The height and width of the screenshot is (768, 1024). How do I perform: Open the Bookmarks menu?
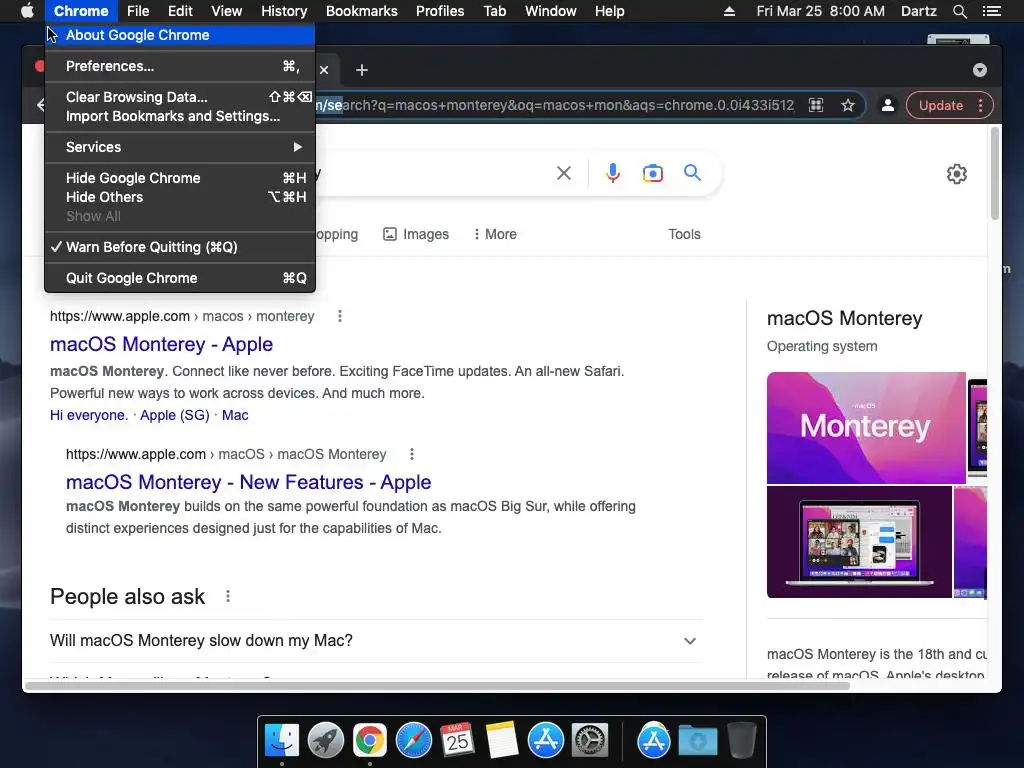tap(362, 11)
